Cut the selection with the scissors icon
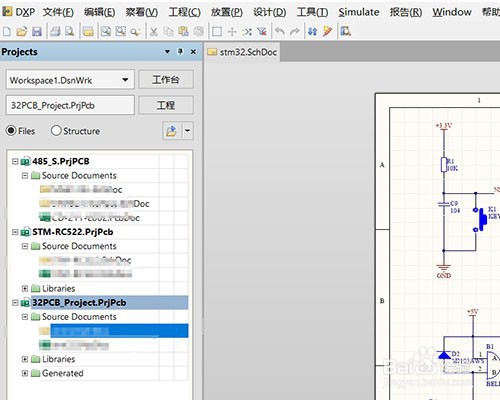Image resolution: width=500 pixels, height=400 pixels. pyautogui.click(x=153, y=32)
